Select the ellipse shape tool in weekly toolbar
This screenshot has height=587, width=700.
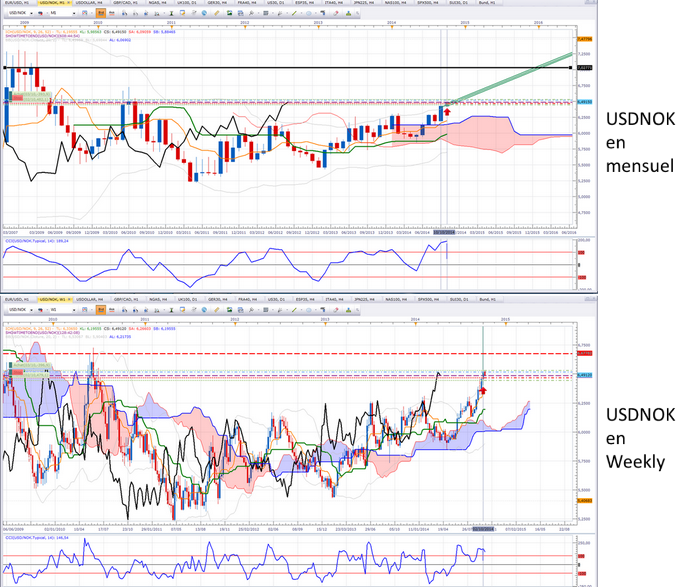click(308, 310)
